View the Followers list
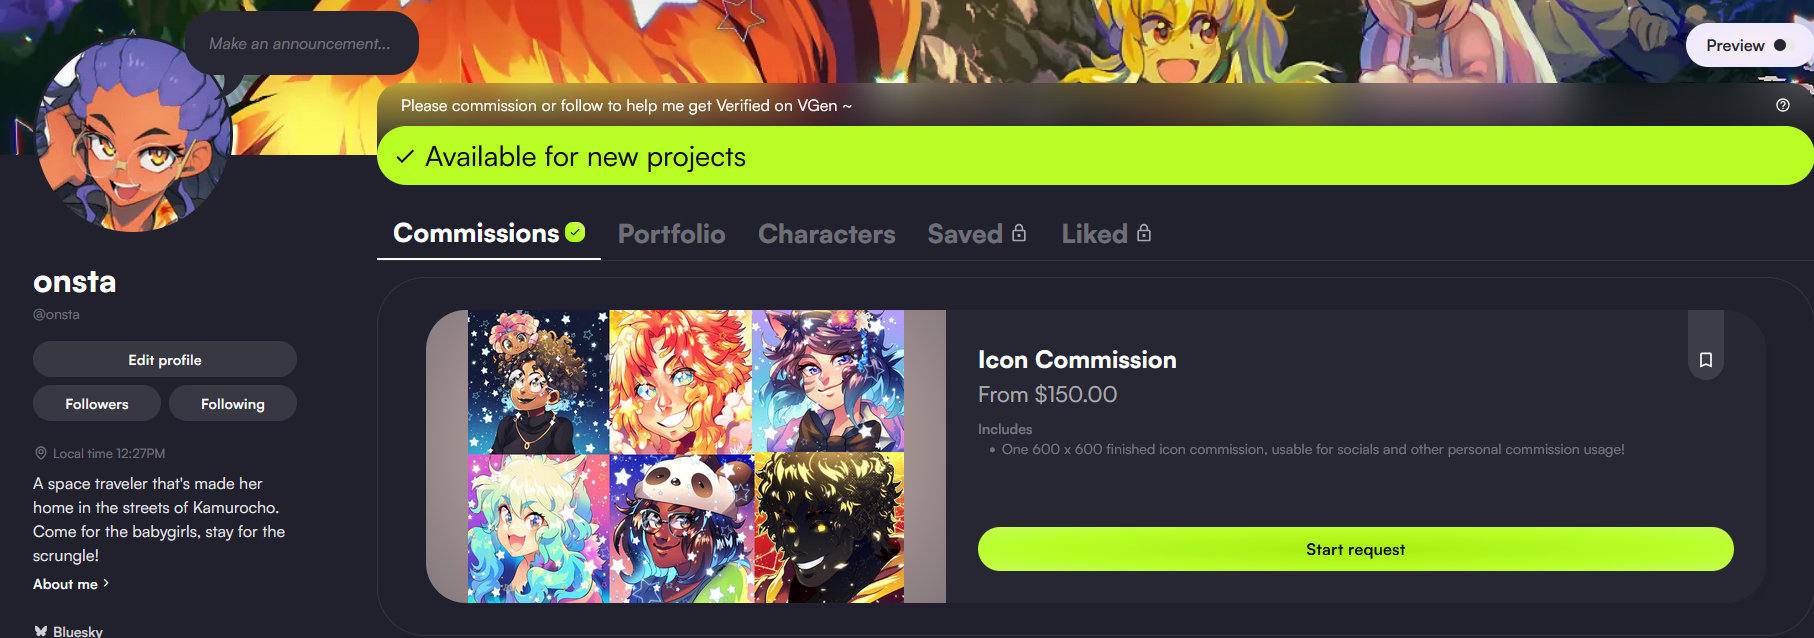The image size is (1814, 638). click(97, 404)
